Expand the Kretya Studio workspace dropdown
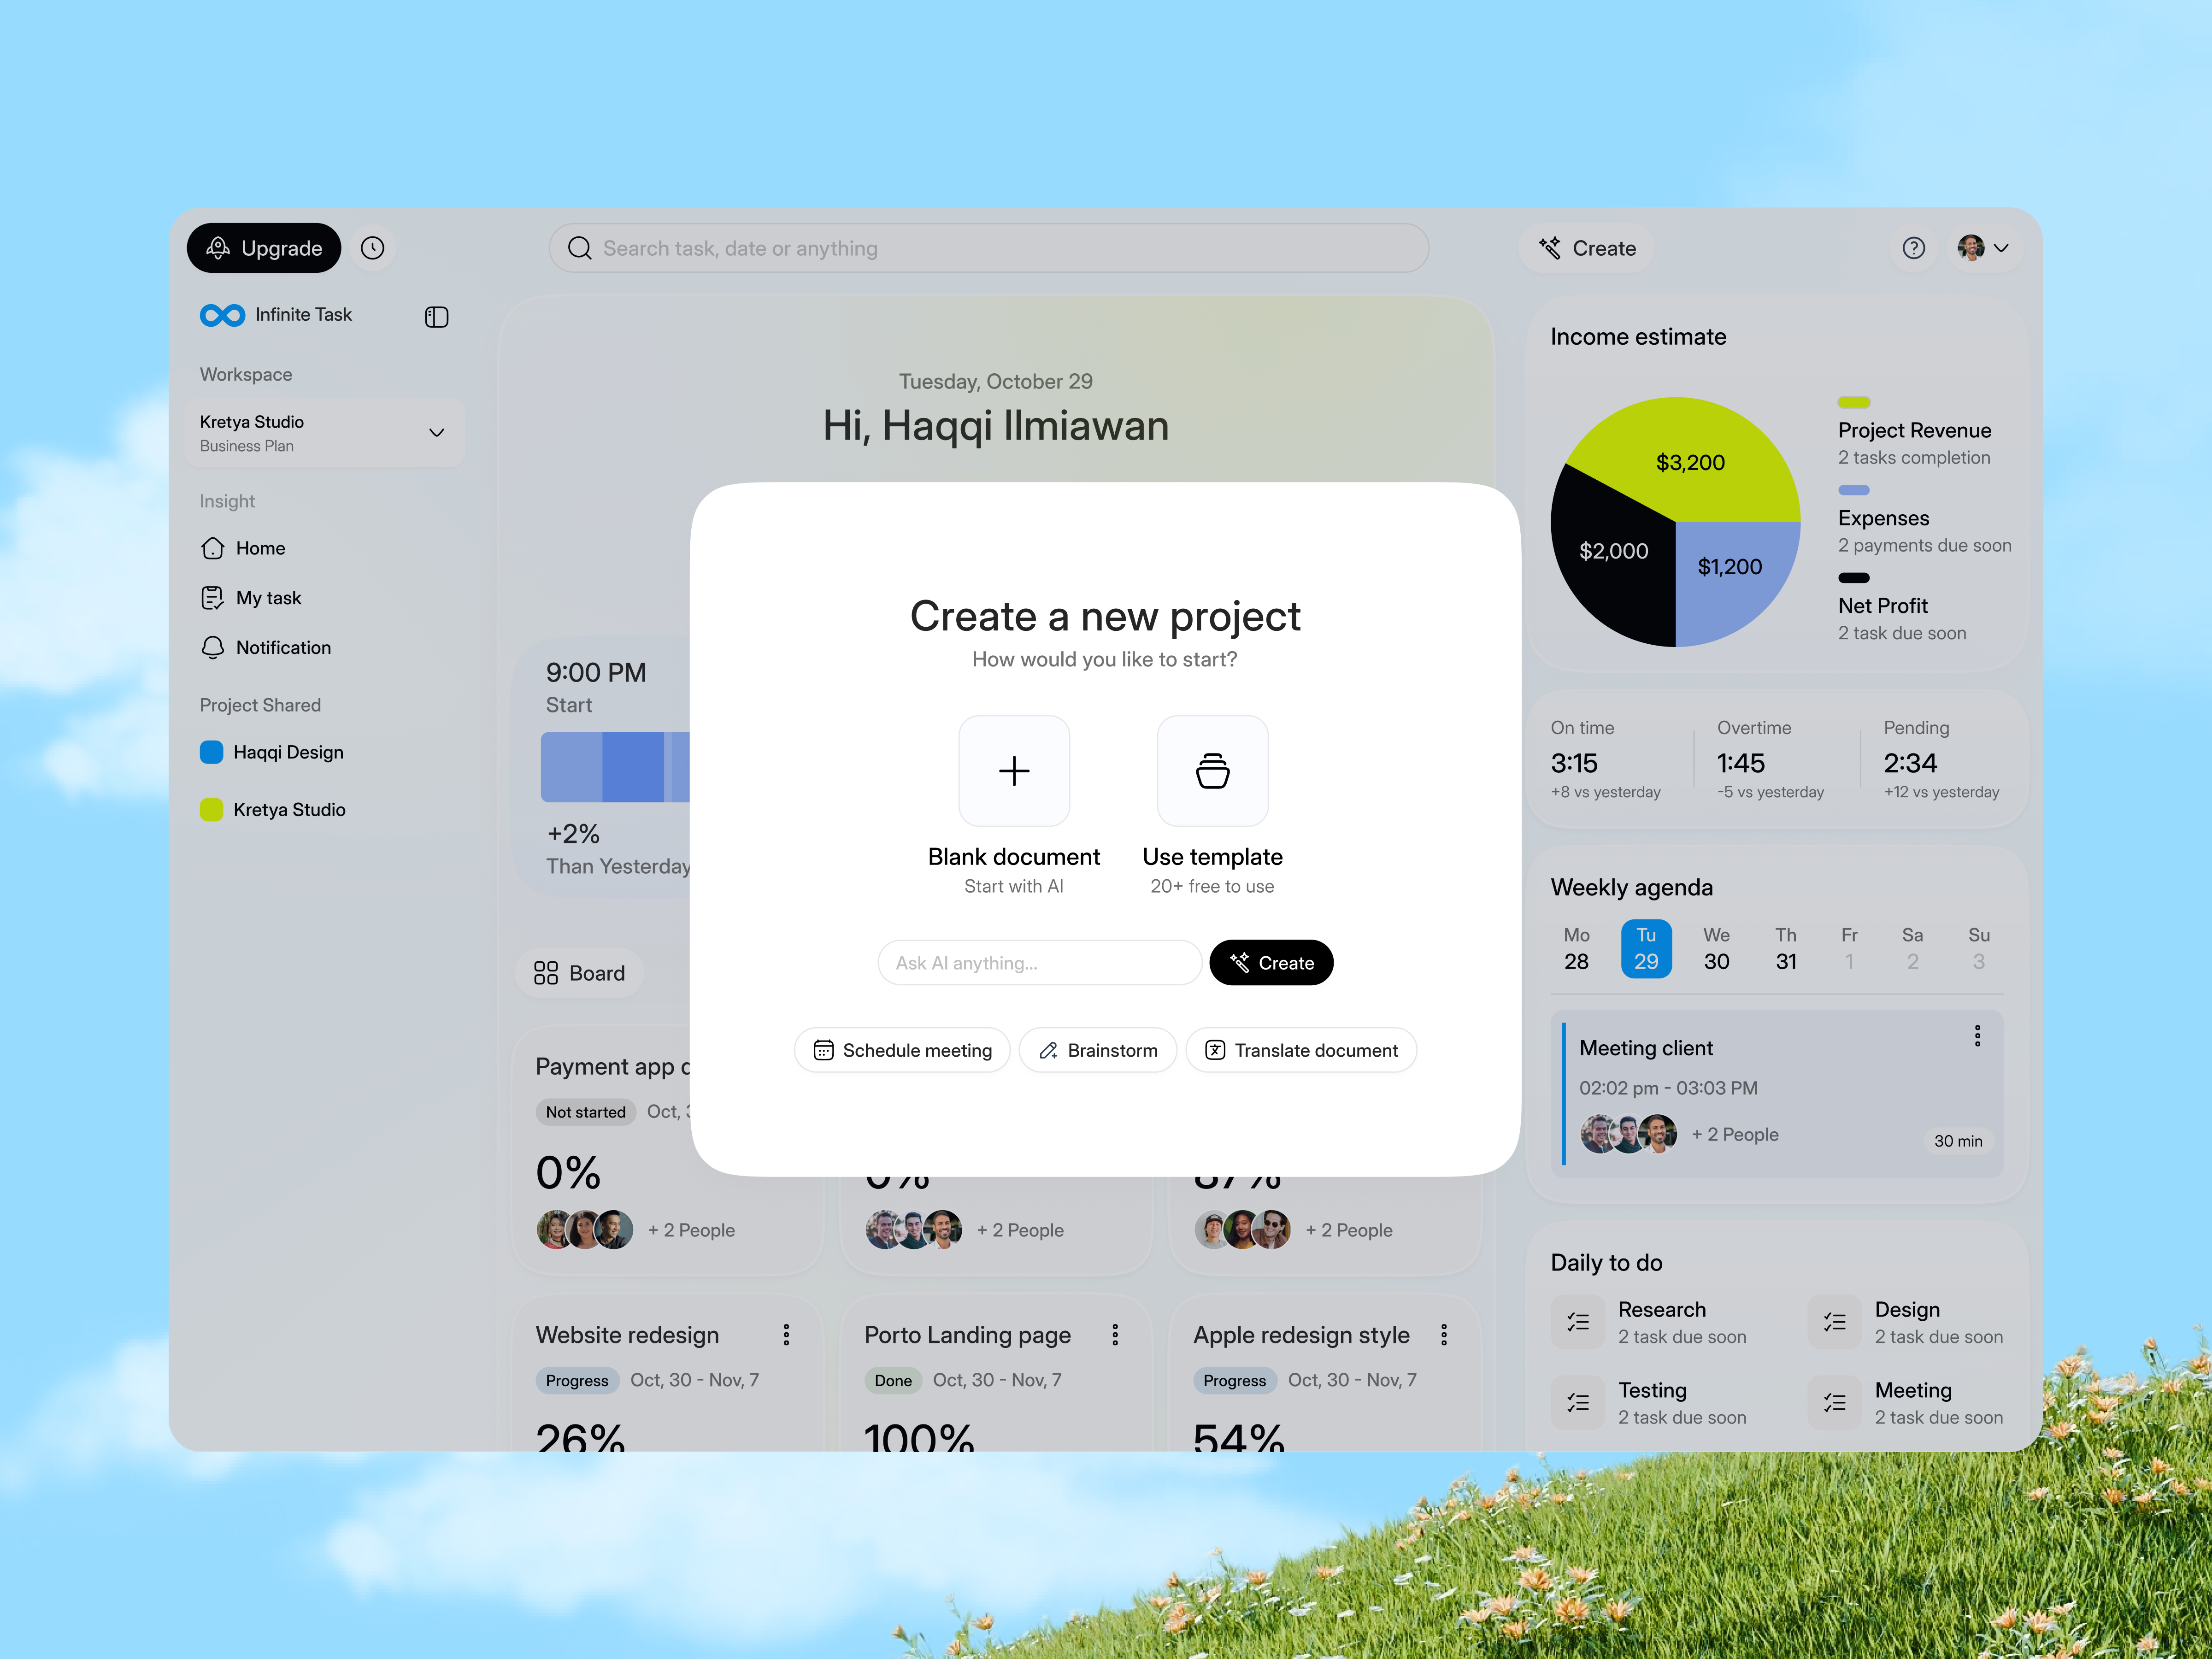2212x1659 pixels. coord(436,432)
